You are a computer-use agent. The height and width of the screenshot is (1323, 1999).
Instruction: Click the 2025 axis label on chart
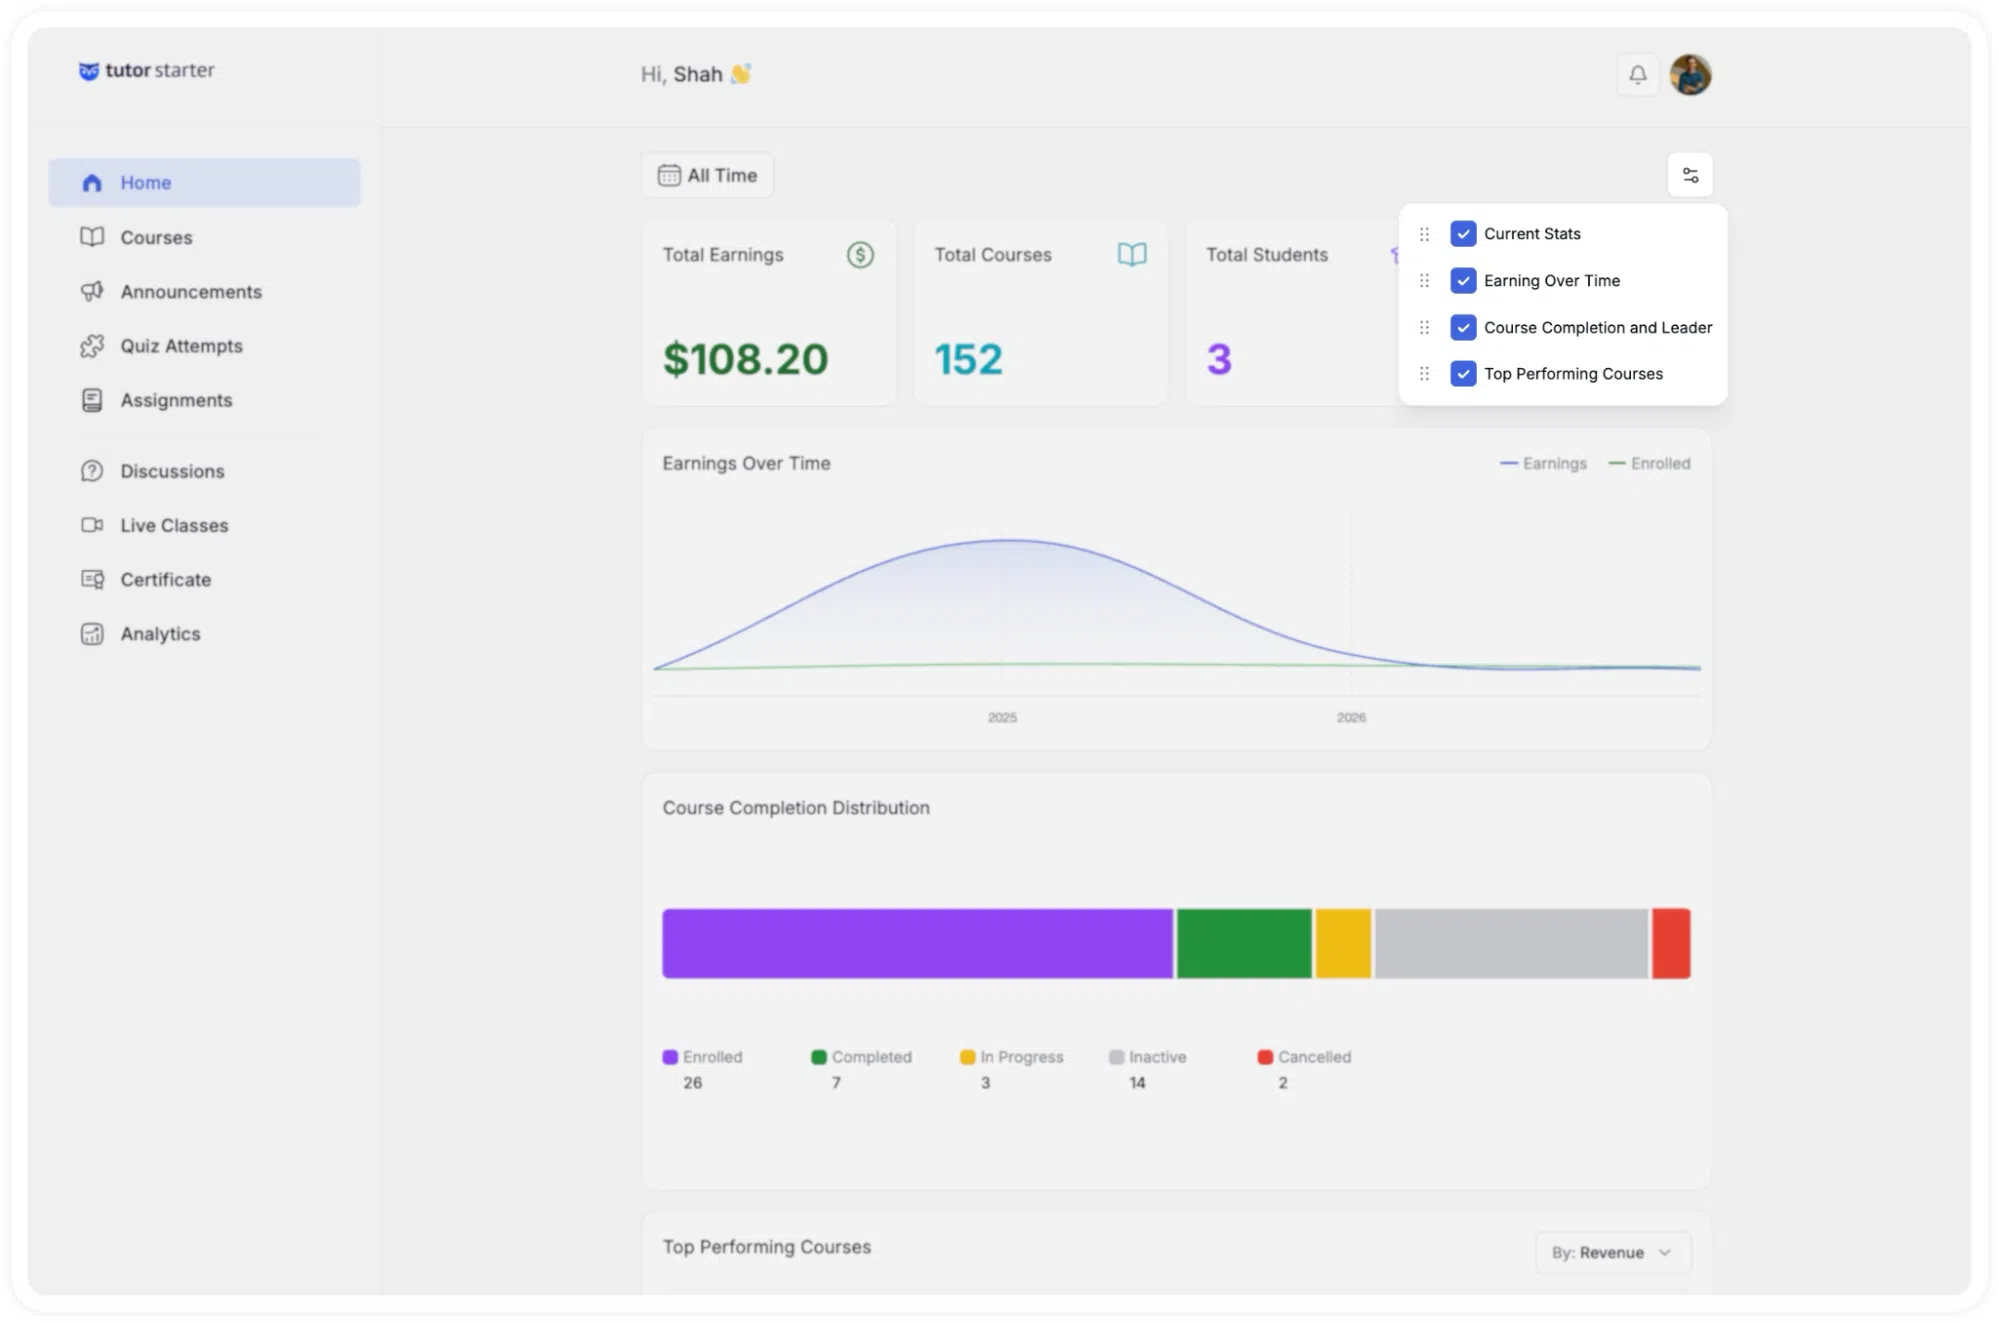pos(1002,718)
